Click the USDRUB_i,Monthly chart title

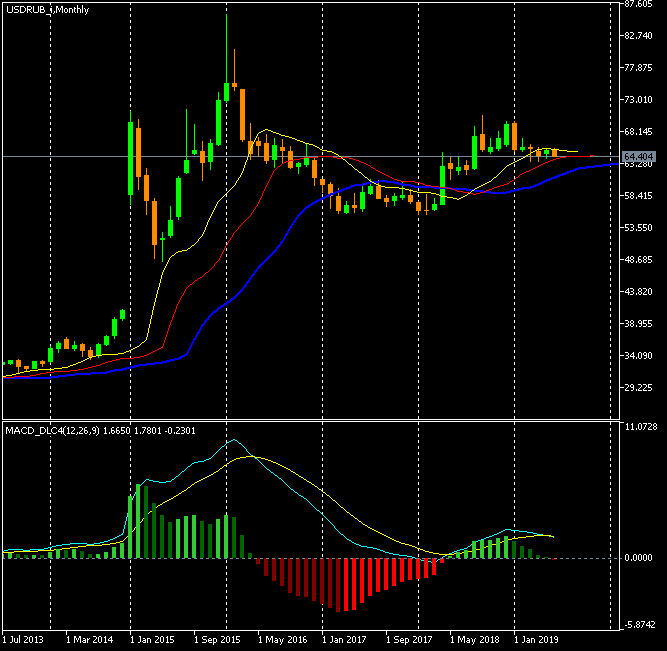tap(47, 10)
